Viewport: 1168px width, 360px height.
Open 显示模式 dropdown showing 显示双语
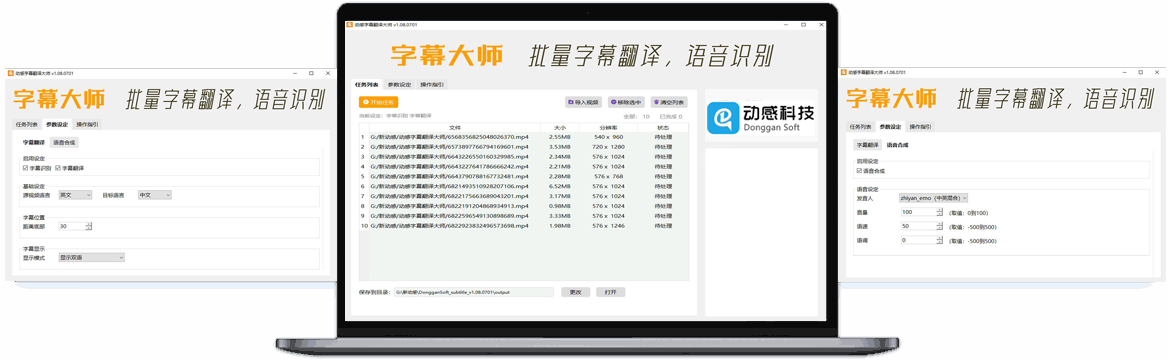(92, 257)
